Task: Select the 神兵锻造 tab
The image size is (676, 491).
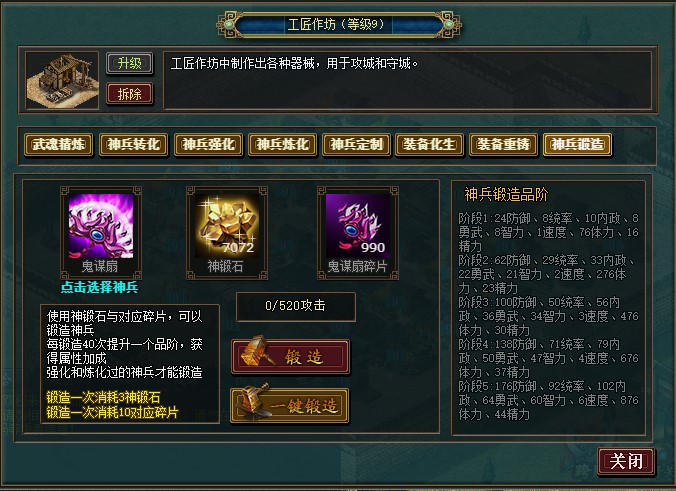Action: pyautogui.click(x=578, y=144)
